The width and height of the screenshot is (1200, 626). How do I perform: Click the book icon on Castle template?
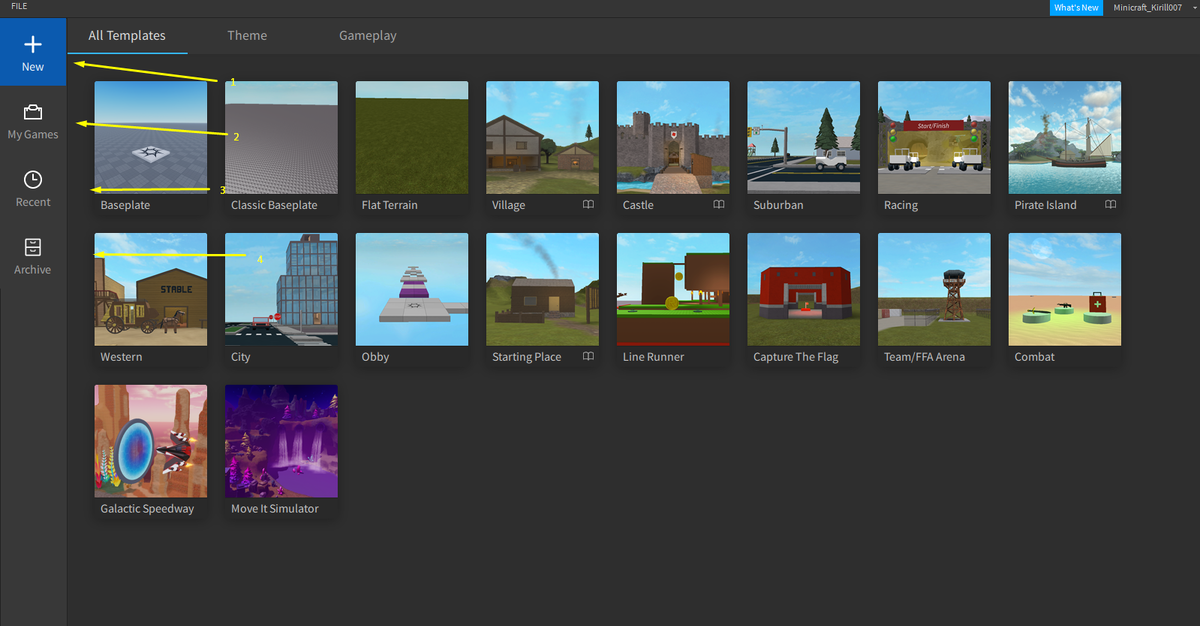point(718,205)
